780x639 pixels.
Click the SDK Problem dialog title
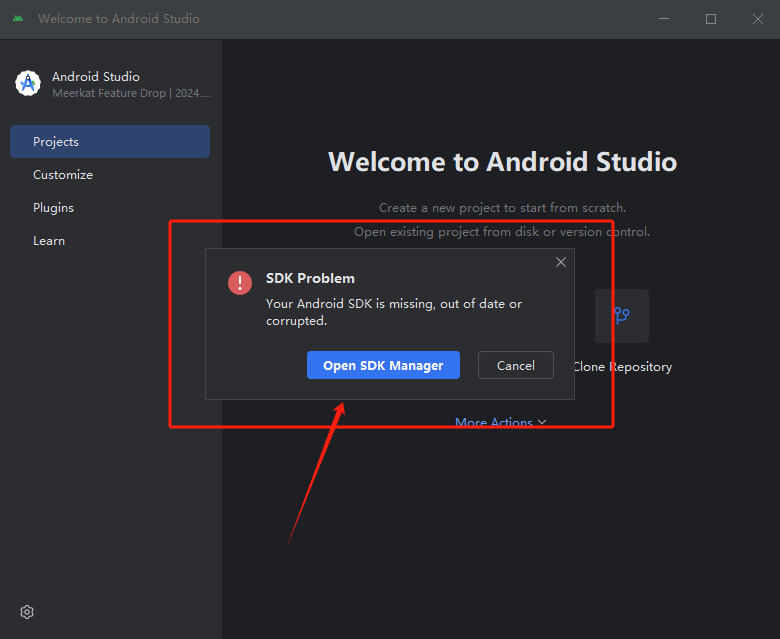pyautogui.click(x=310, y=278)
